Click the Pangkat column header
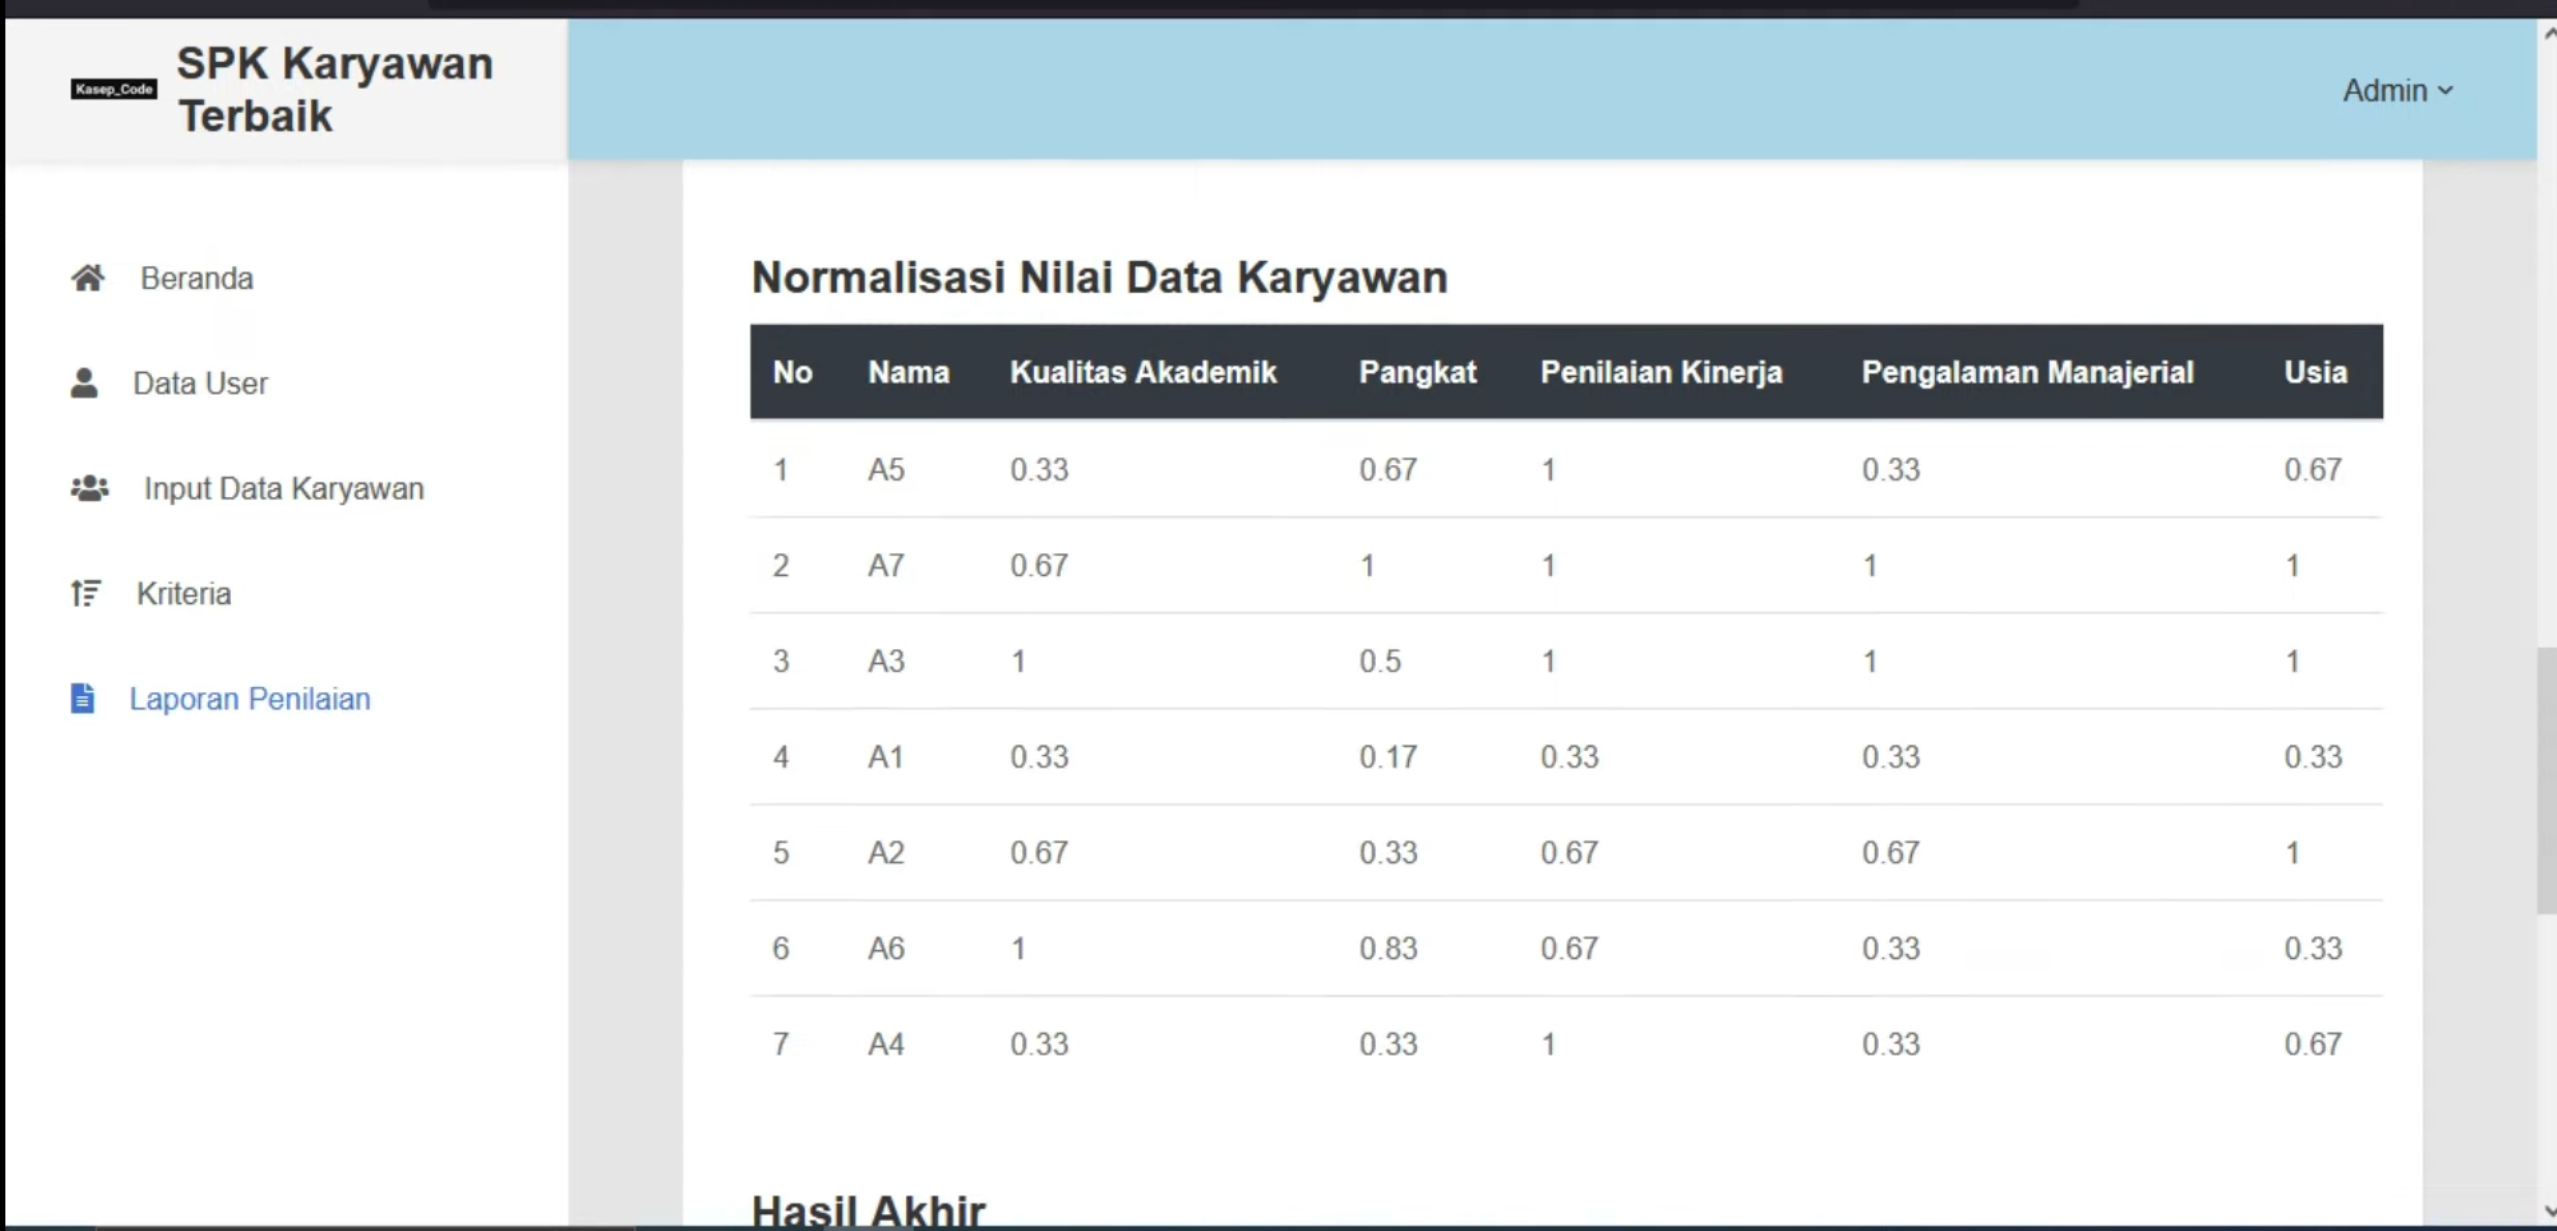This screenshot has width=2557, height=1231. point(1417,372)
